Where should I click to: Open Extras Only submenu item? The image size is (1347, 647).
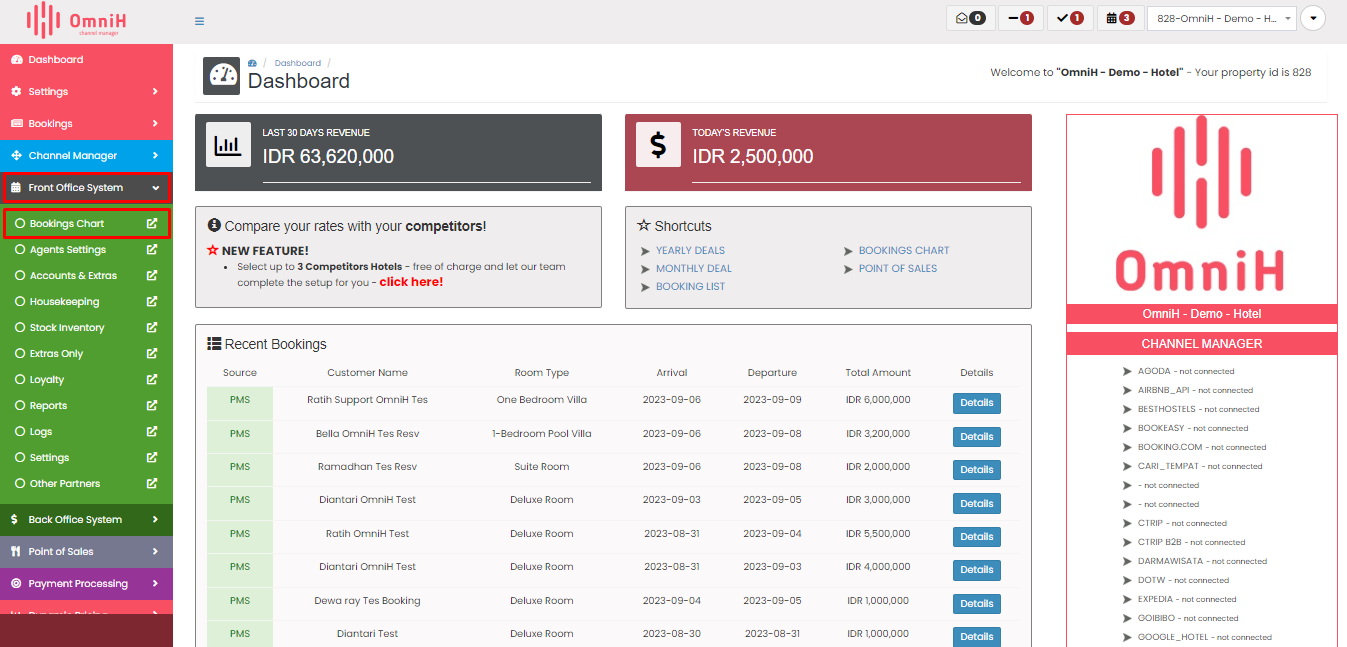pos(56,354)
